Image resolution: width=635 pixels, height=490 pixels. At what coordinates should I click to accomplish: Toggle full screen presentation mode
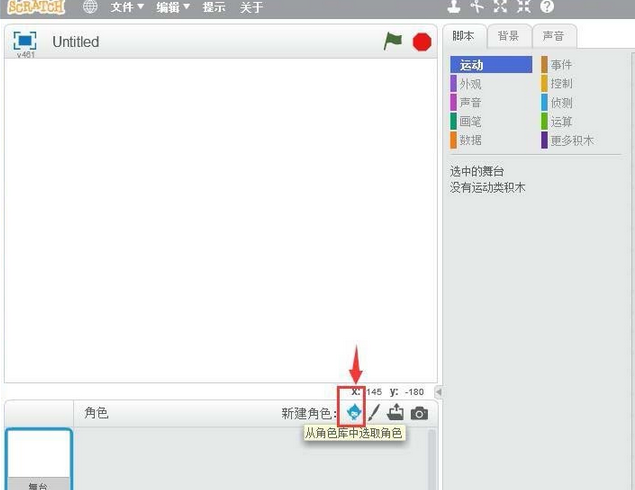(x=25, y=40)
